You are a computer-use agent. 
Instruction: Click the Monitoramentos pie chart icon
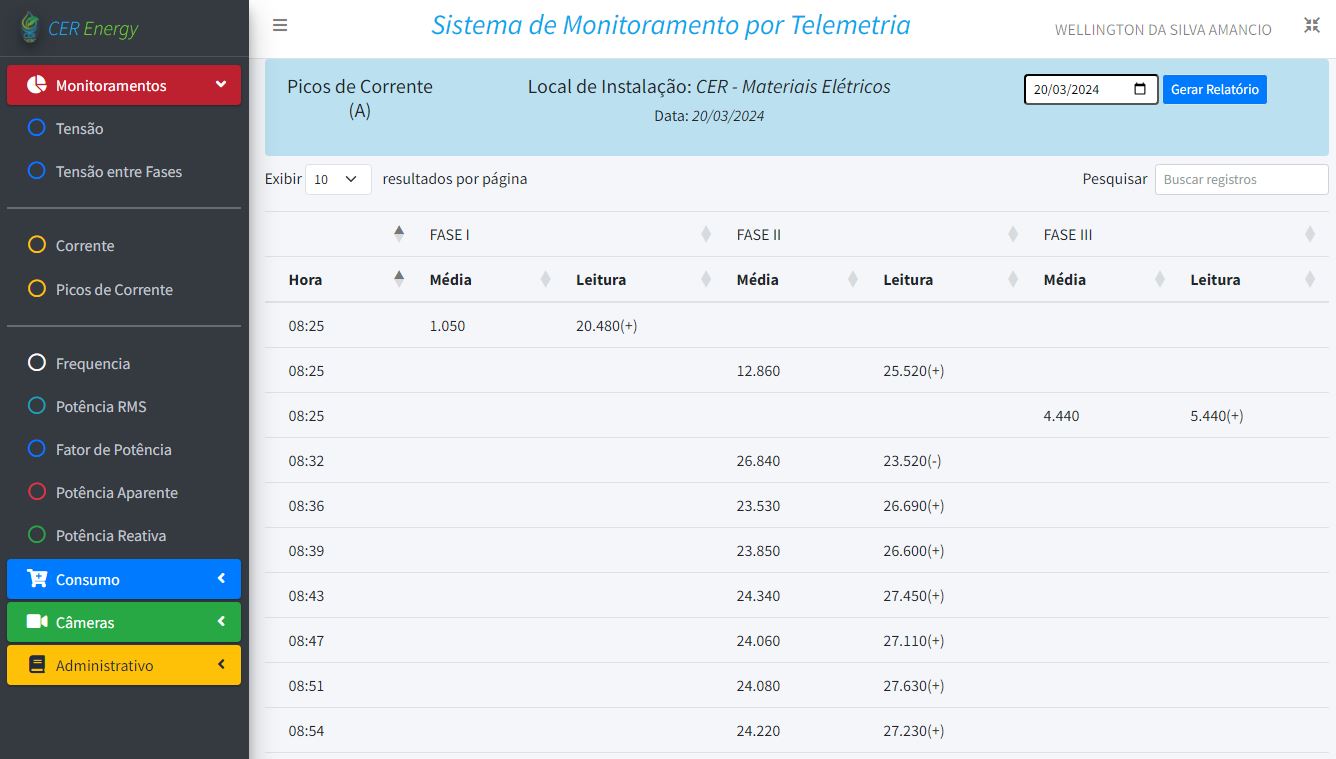pos(37,85)
